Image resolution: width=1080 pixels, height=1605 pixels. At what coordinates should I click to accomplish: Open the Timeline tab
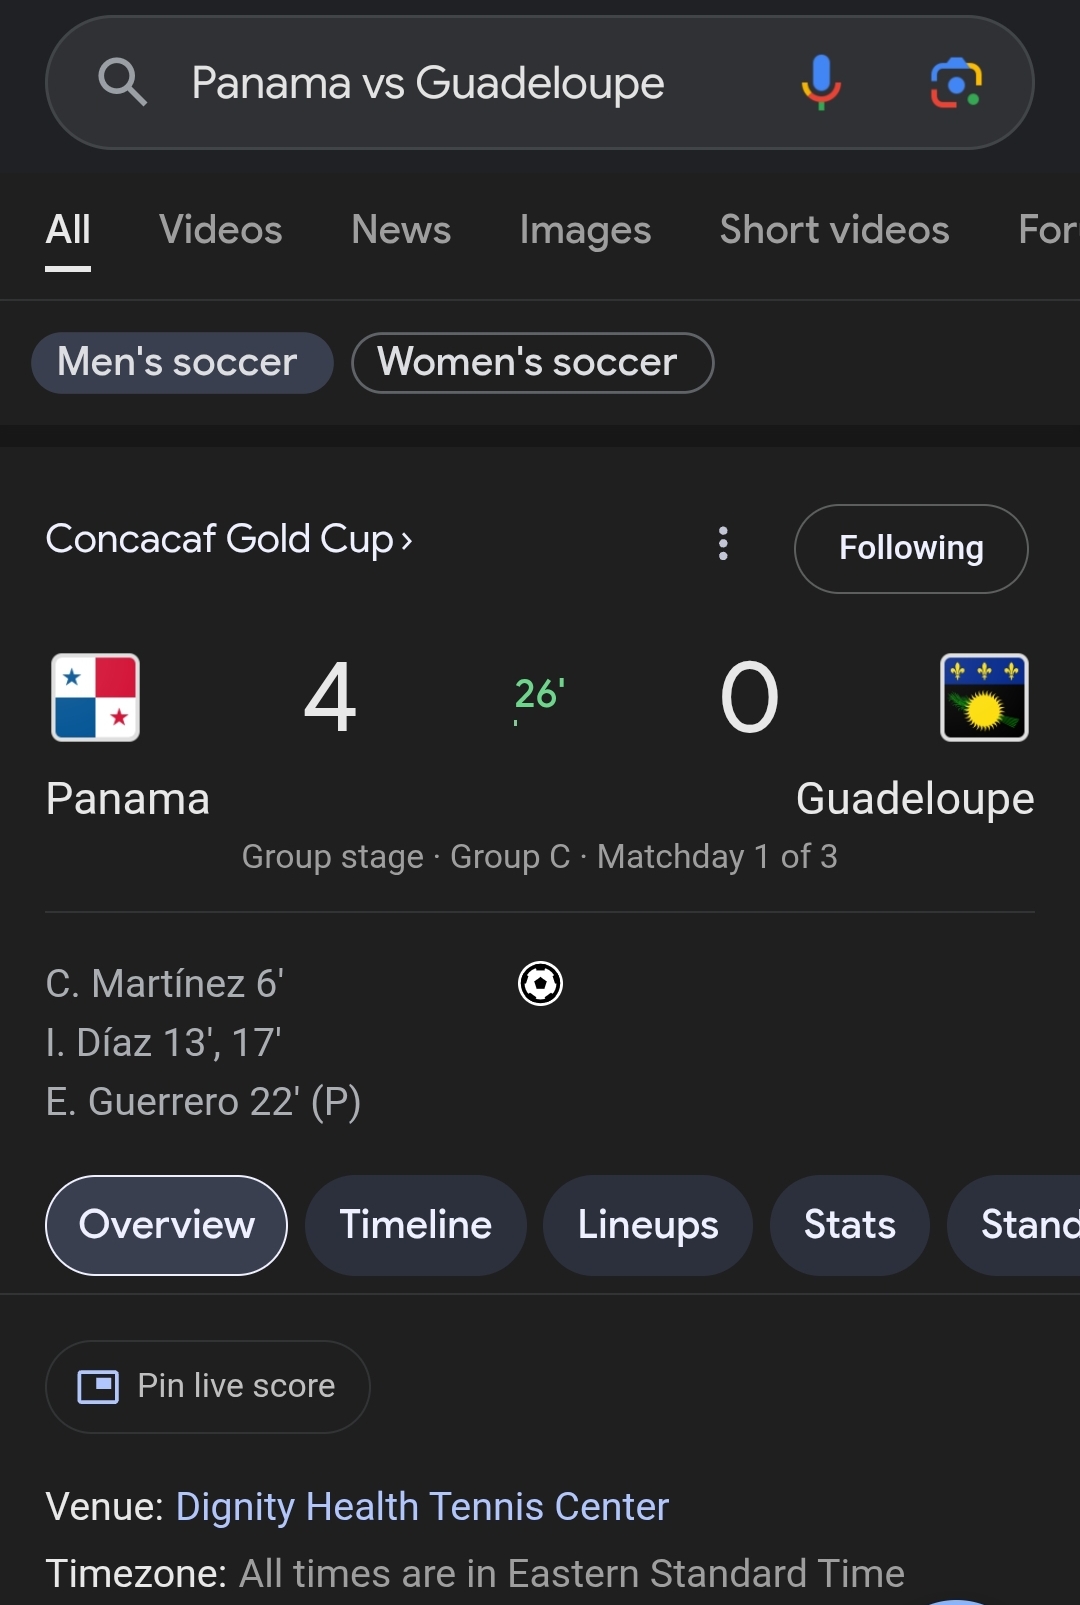(416, 1225)
